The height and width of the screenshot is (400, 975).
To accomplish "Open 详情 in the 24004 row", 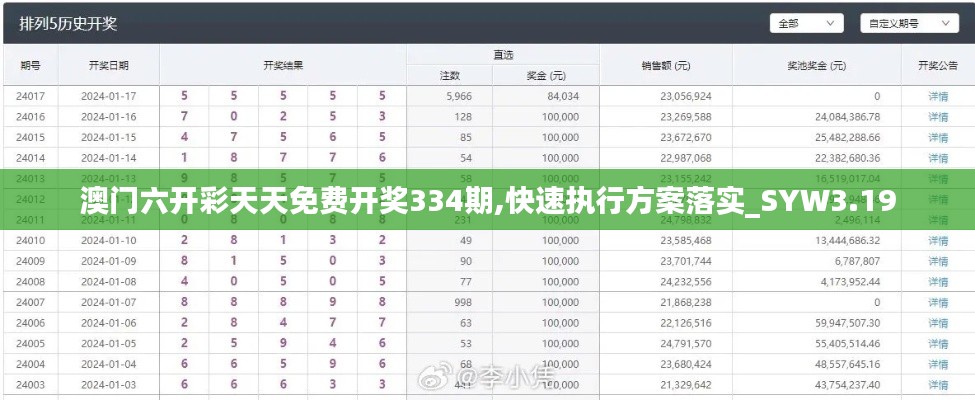I will (938, 364).
